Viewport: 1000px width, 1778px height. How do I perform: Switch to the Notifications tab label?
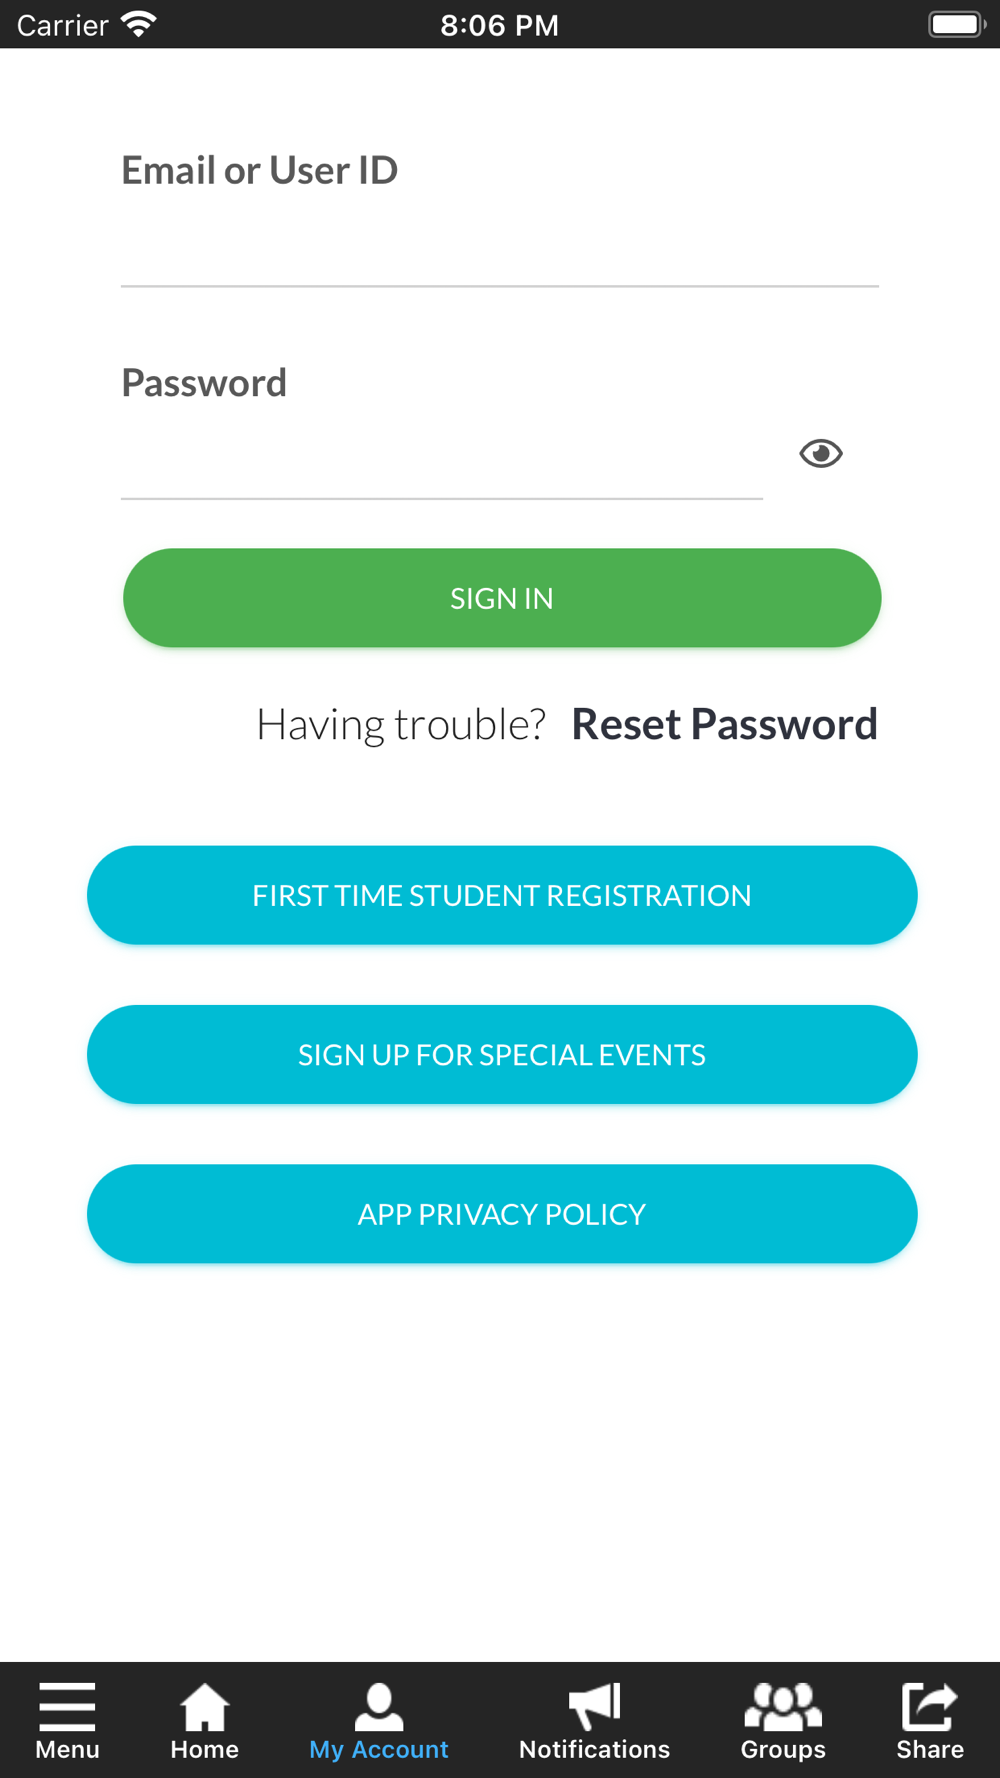[x=595, y=1749]
